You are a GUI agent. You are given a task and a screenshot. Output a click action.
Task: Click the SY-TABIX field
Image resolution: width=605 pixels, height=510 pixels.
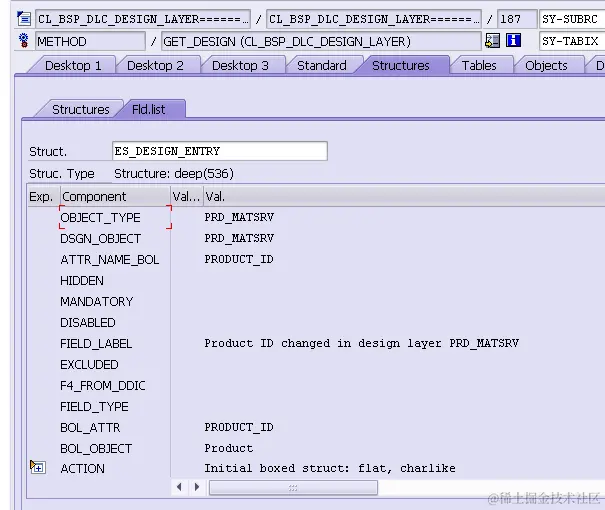[572, 41]
